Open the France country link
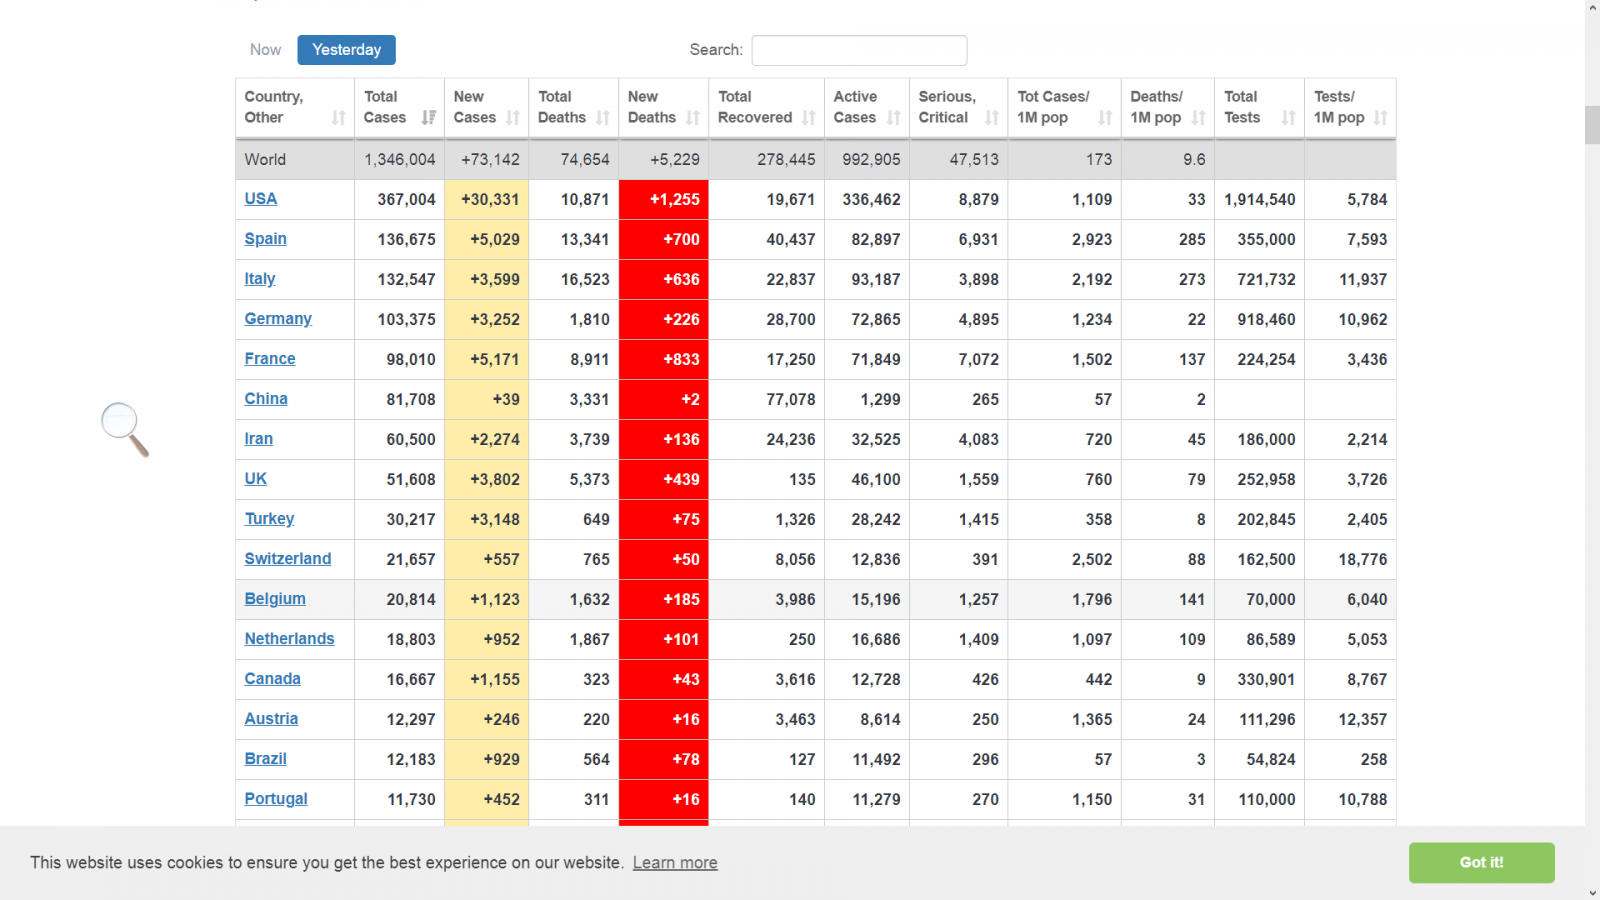 [270, 359]
